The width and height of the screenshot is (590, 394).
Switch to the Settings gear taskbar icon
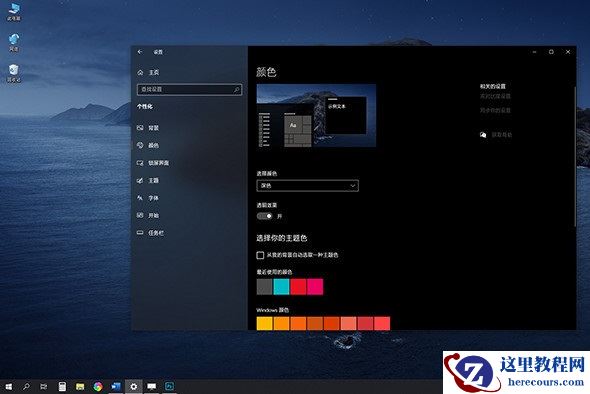click(134, 386)
